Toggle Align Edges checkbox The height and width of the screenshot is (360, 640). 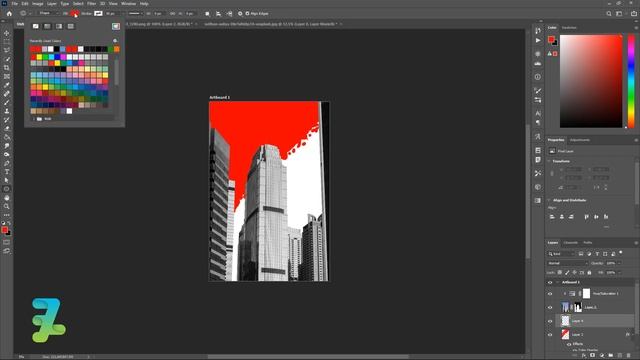coord(247,13)
